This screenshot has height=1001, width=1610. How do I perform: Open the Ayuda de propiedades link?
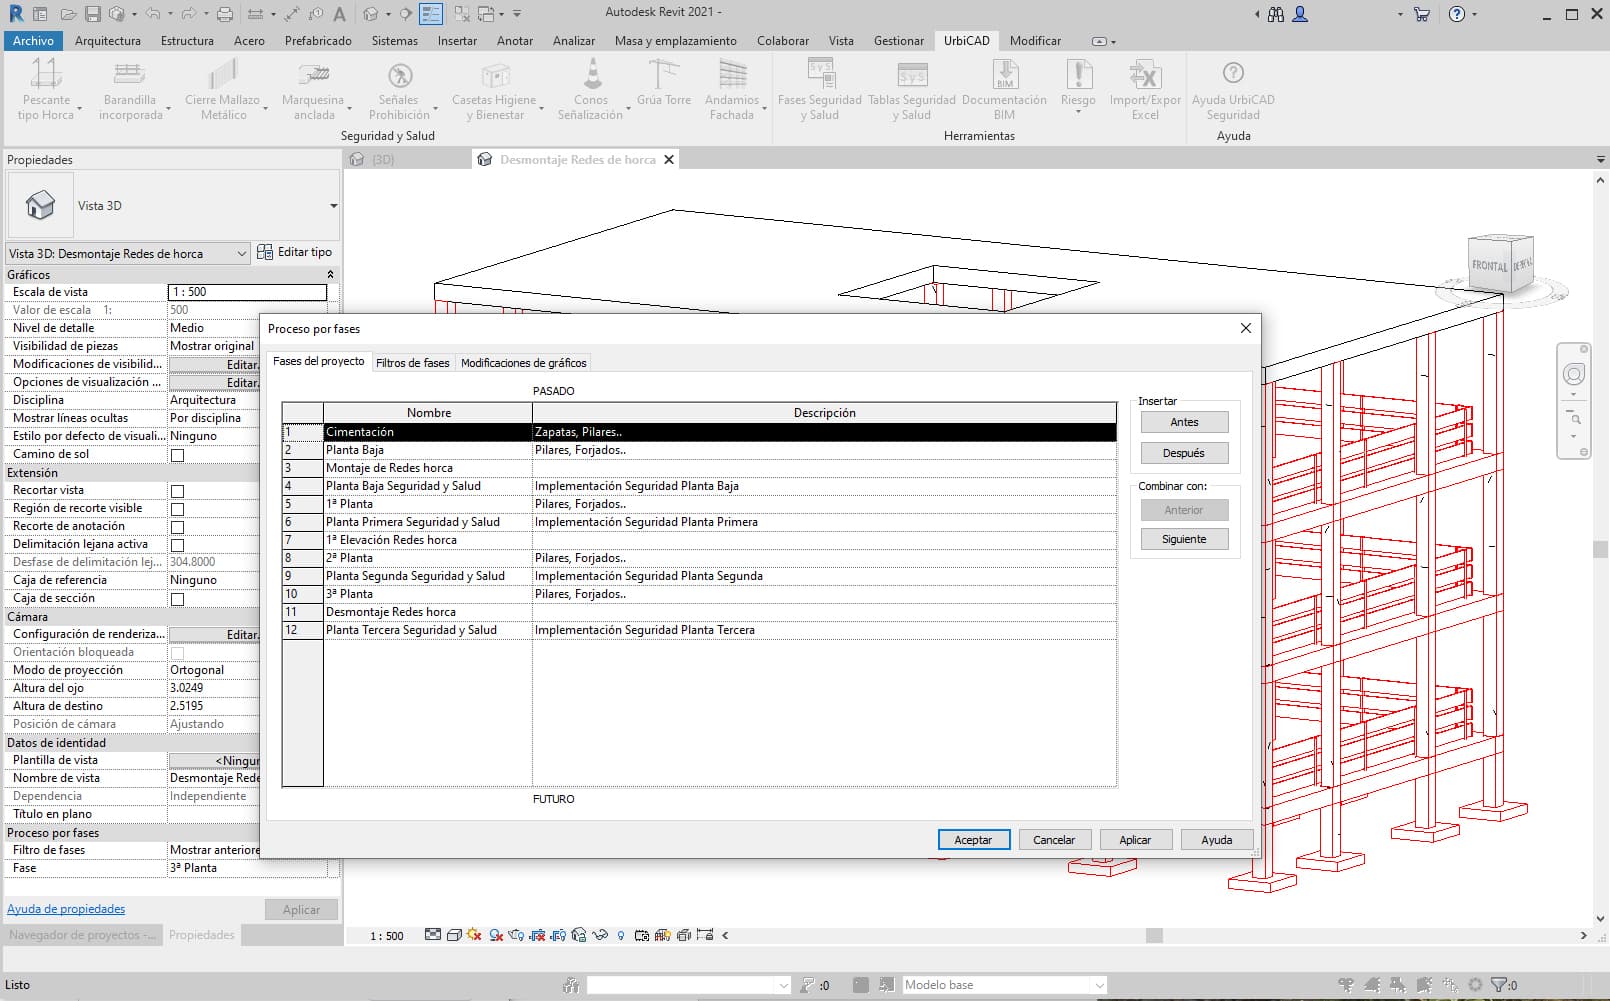tap(66, 909)
